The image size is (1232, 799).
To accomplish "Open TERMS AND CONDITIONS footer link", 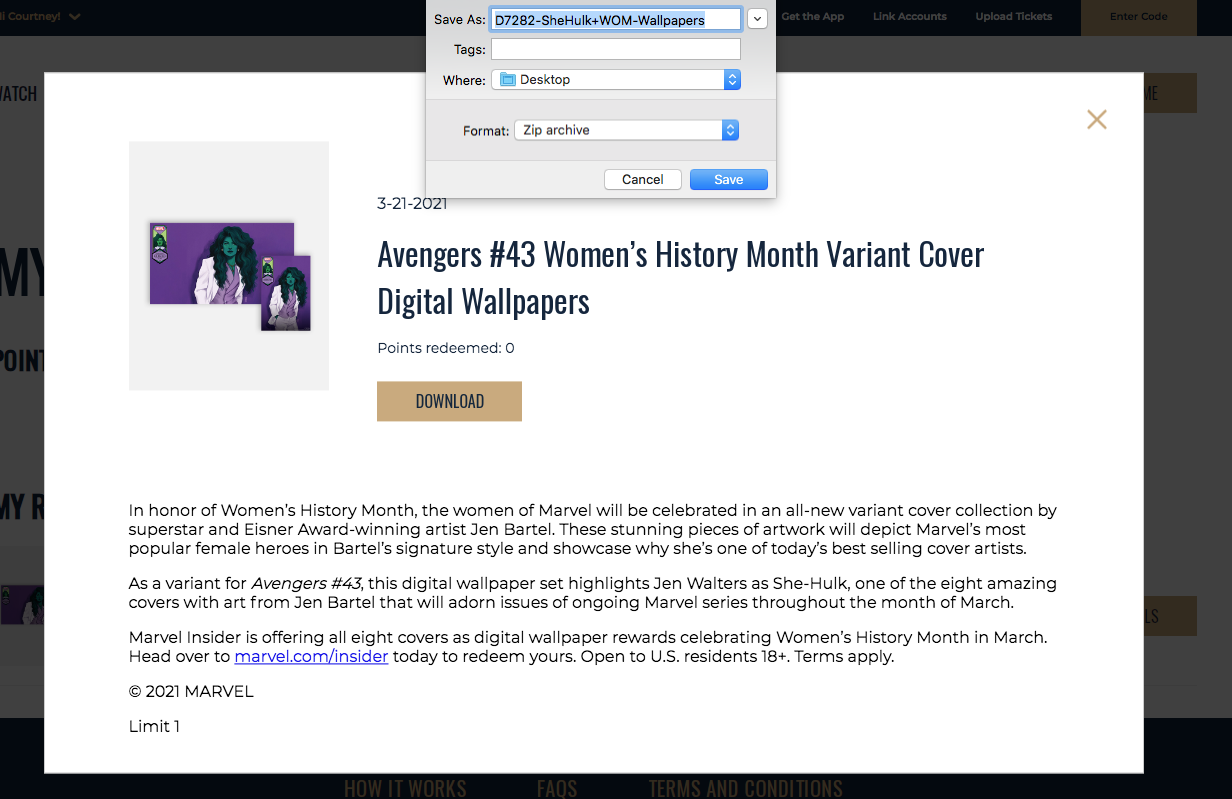I will pos(745,788).
